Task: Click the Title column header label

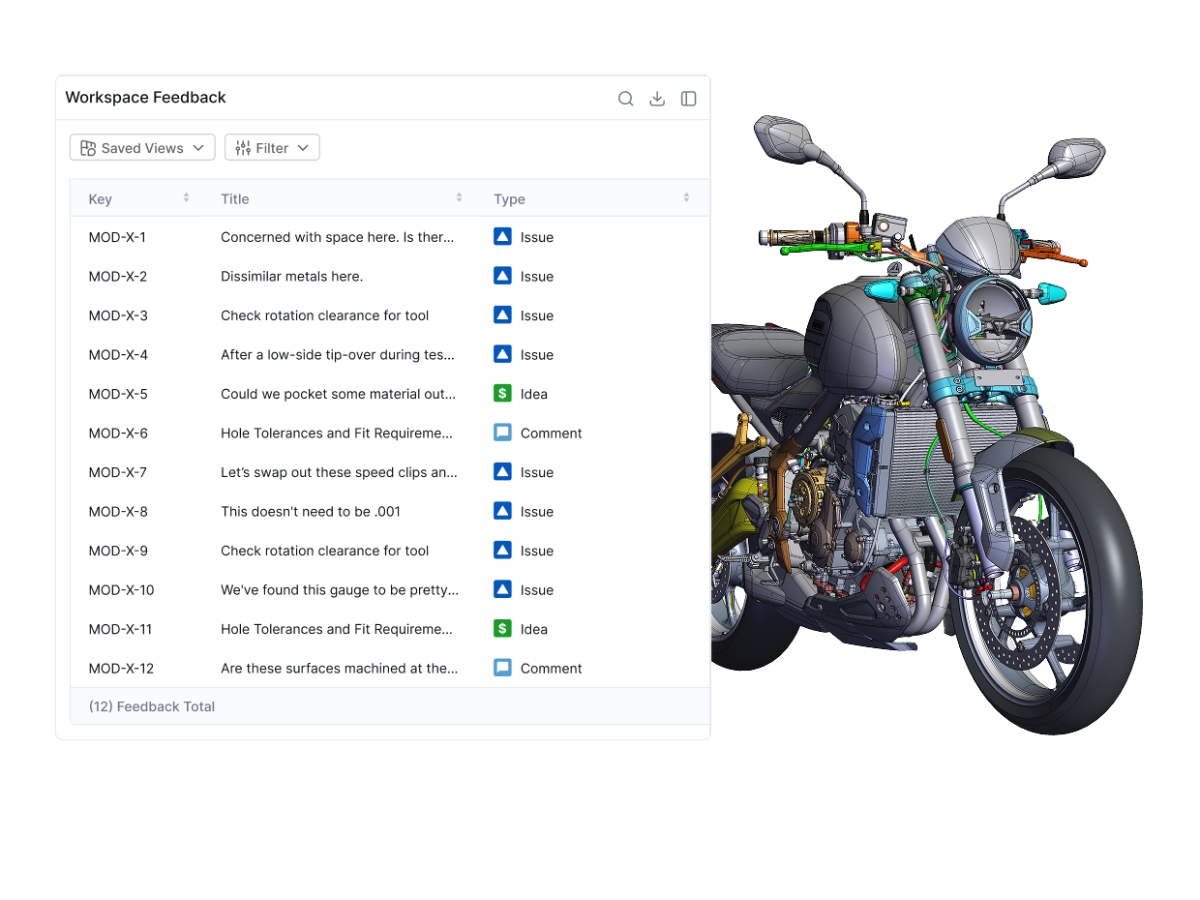Action: [235, 199]
